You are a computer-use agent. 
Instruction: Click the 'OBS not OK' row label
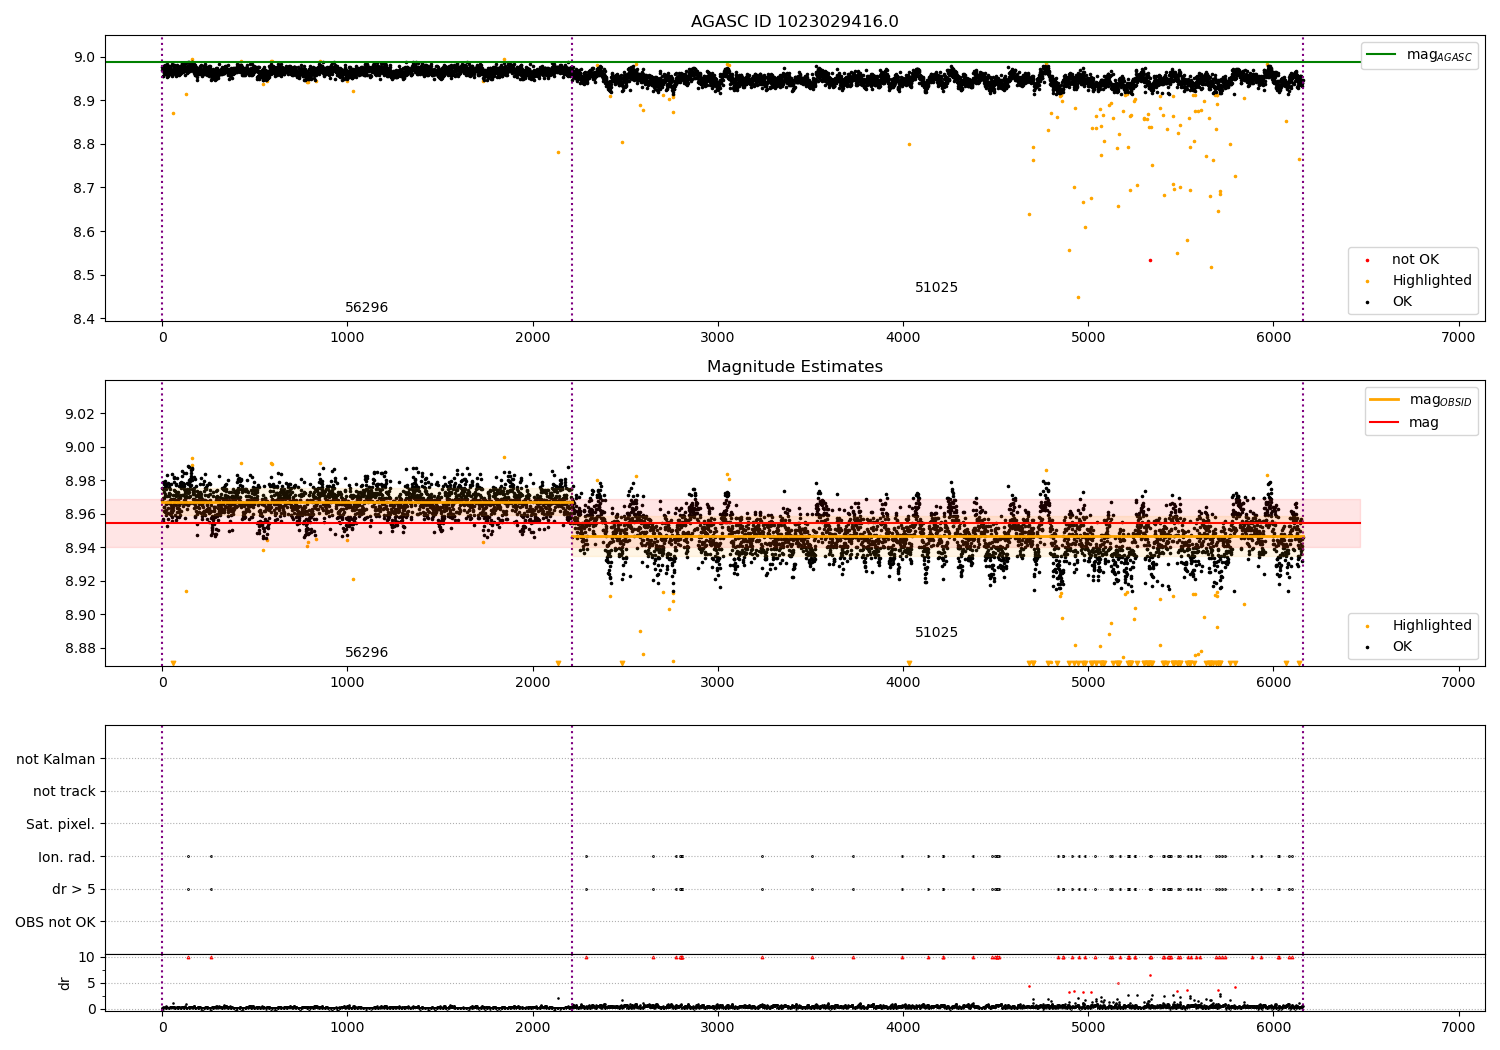pos(56,922)
